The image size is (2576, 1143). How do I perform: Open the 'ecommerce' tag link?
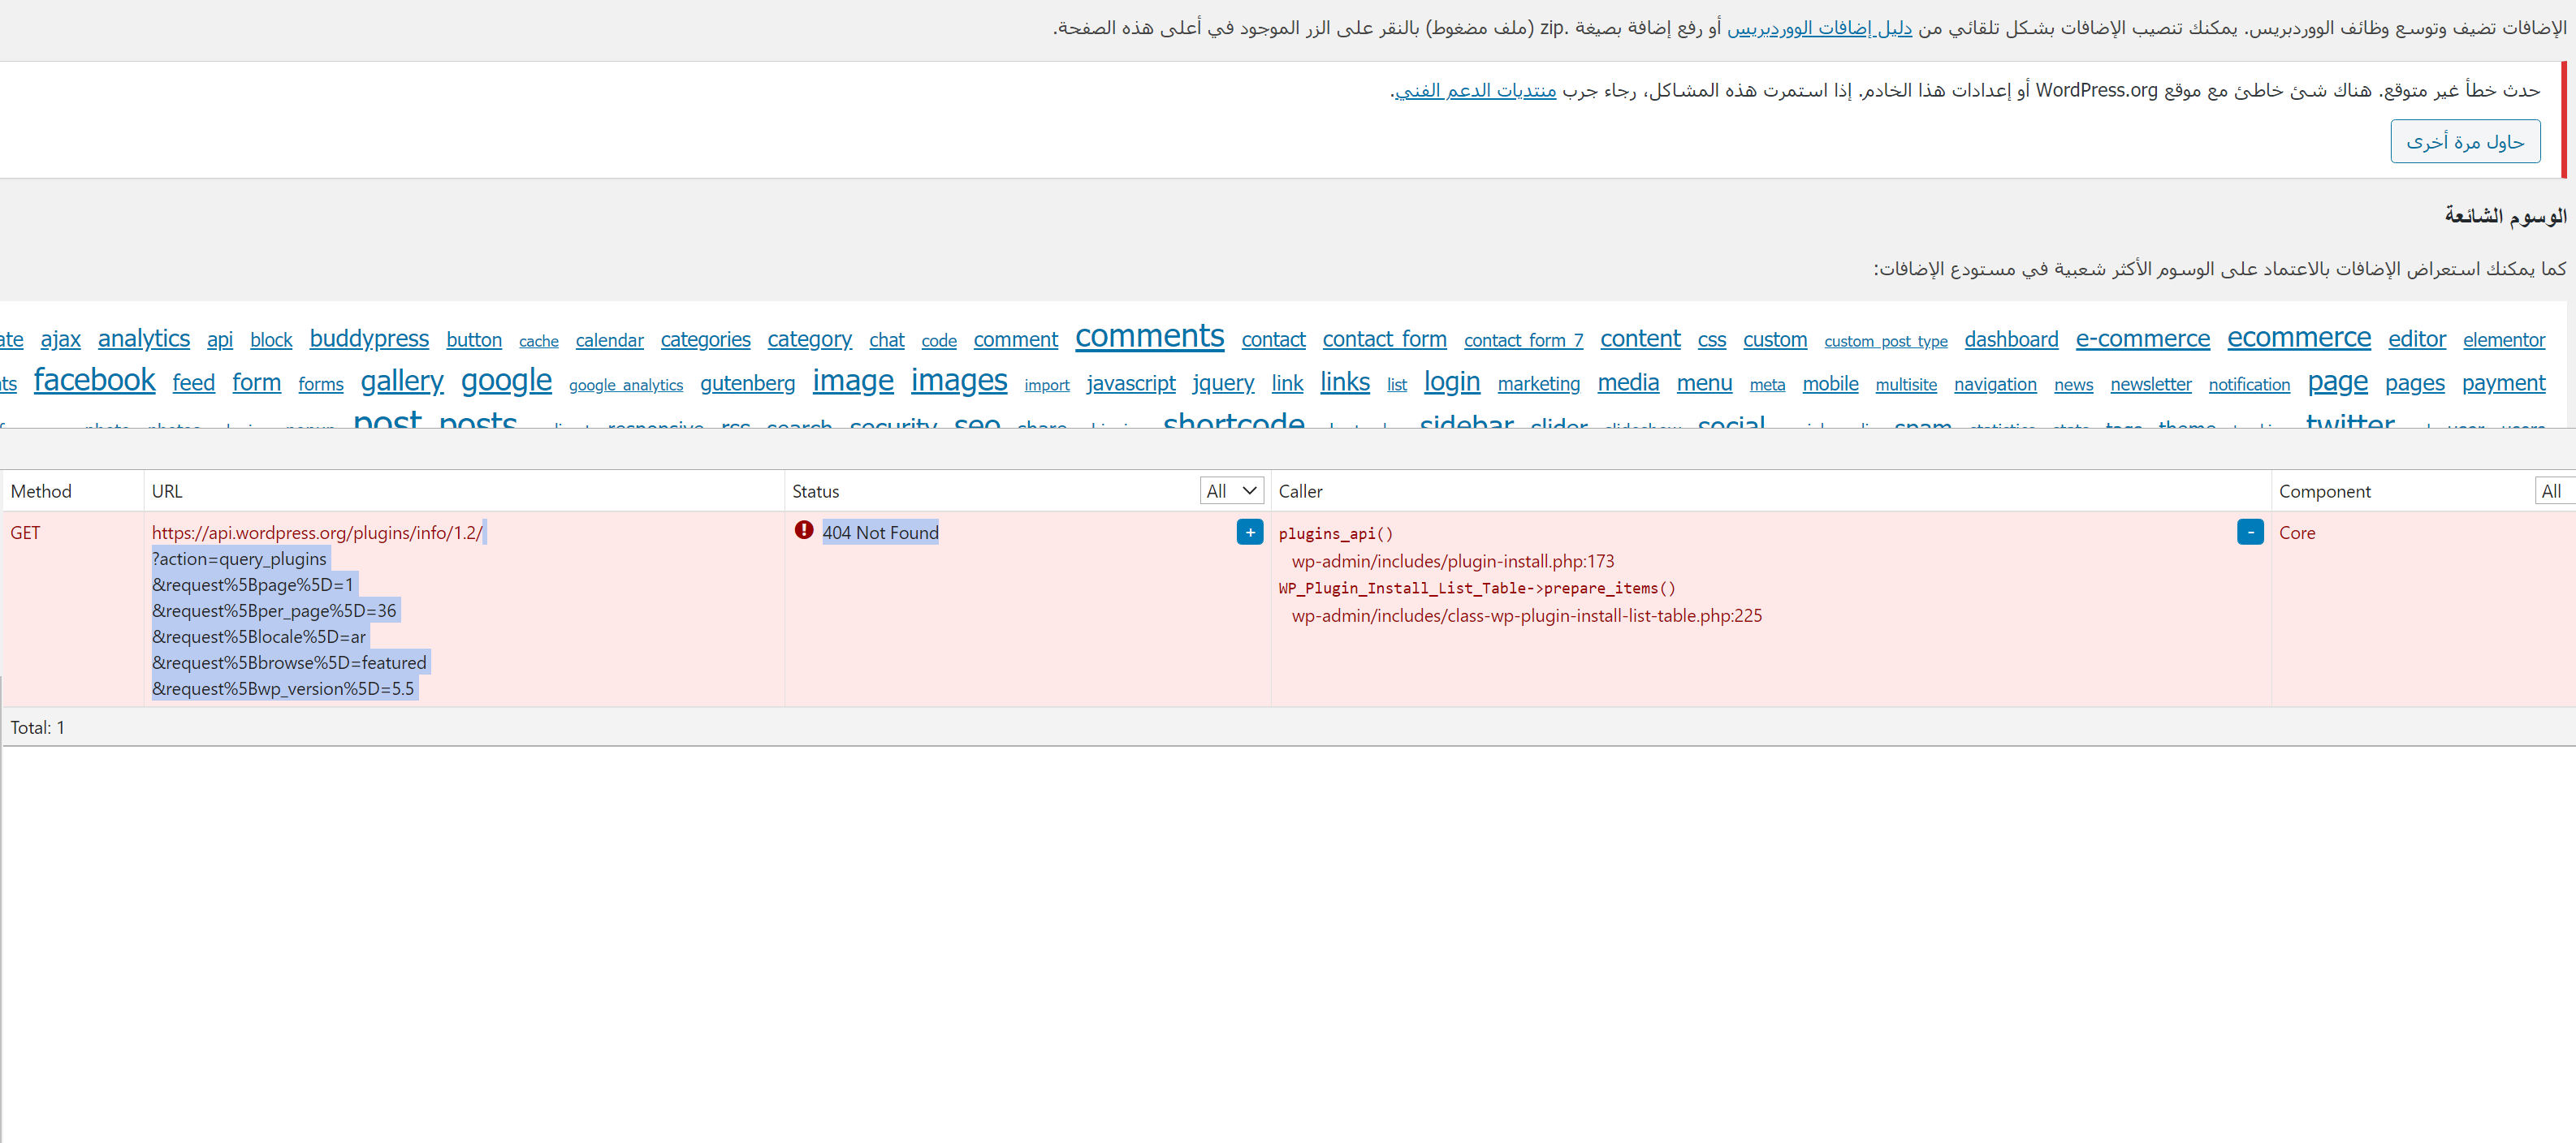coord(2298,338)
